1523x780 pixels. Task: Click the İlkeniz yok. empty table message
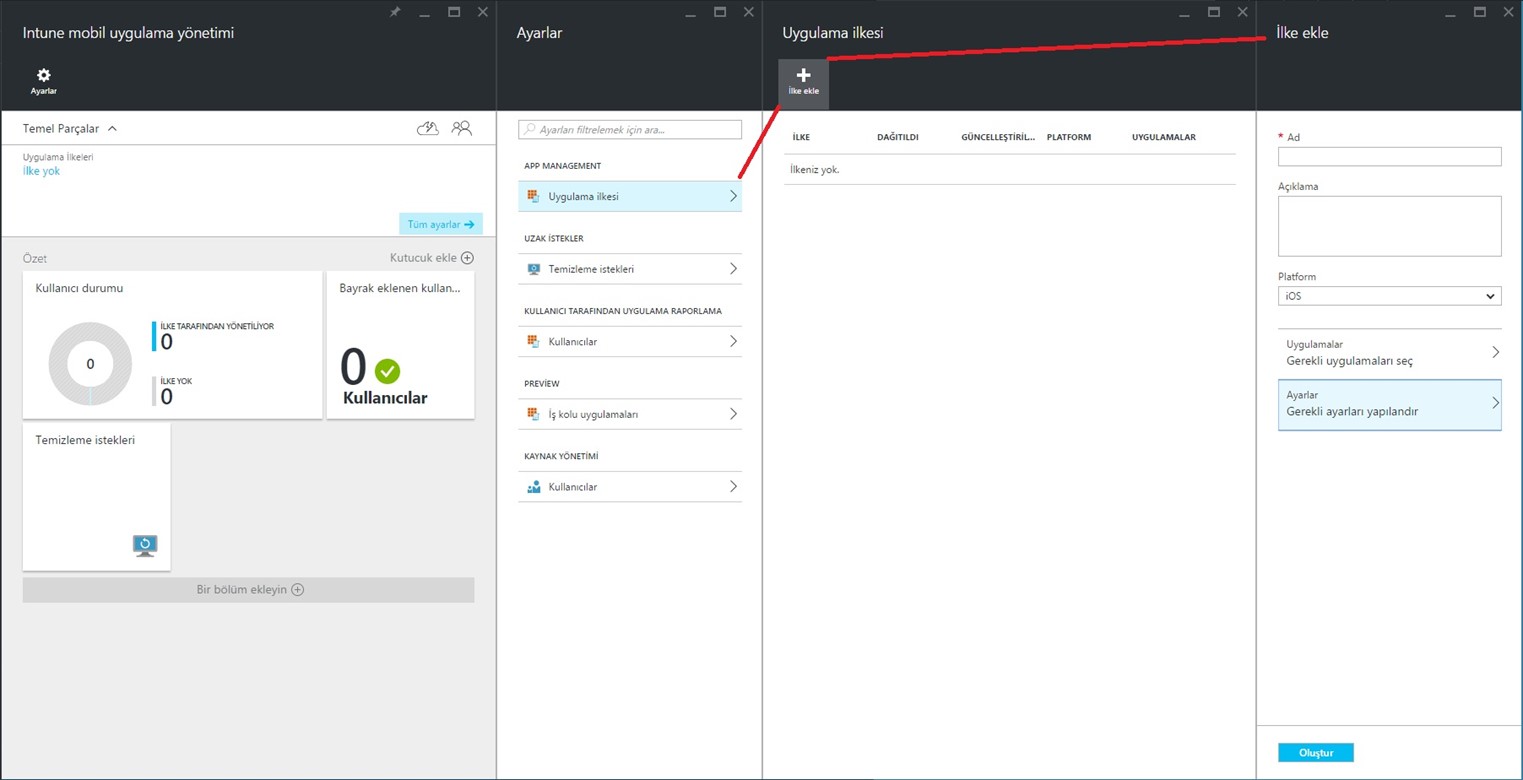(815, 169)
